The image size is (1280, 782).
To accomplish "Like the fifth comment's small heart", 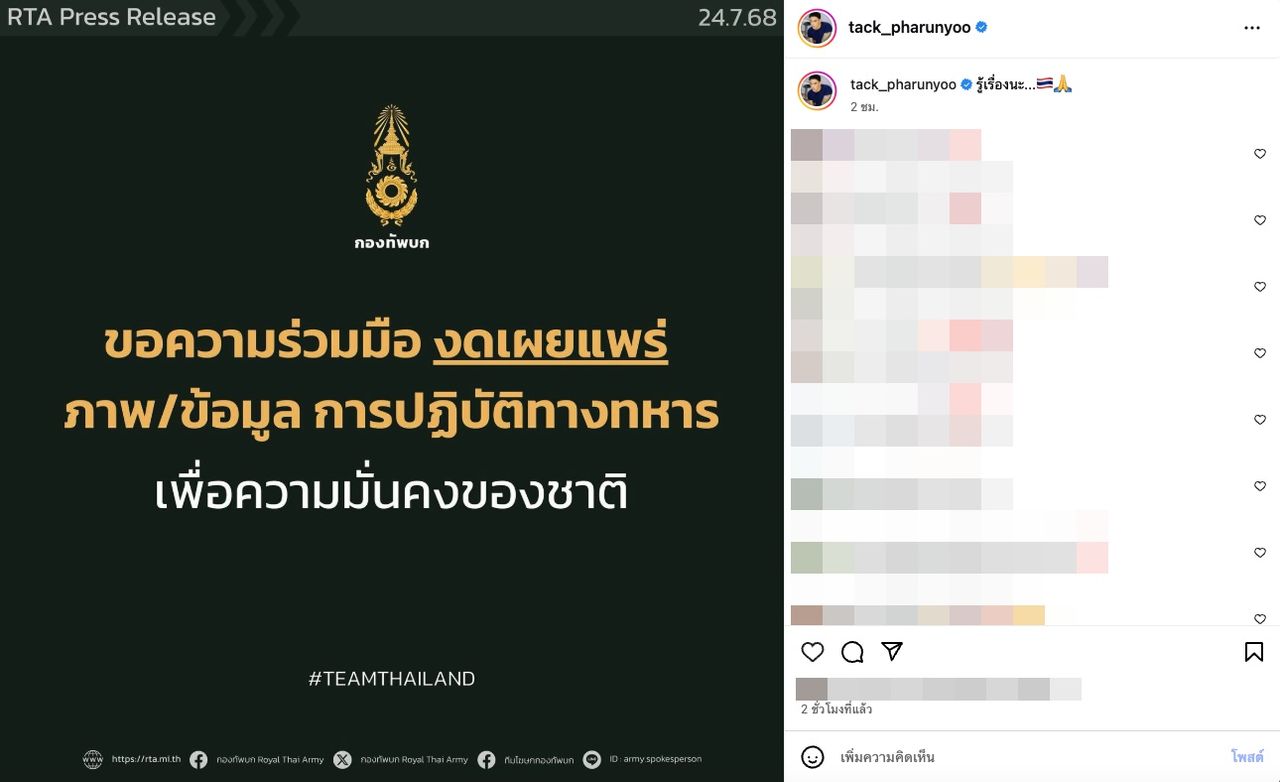I will (1260, 420).
